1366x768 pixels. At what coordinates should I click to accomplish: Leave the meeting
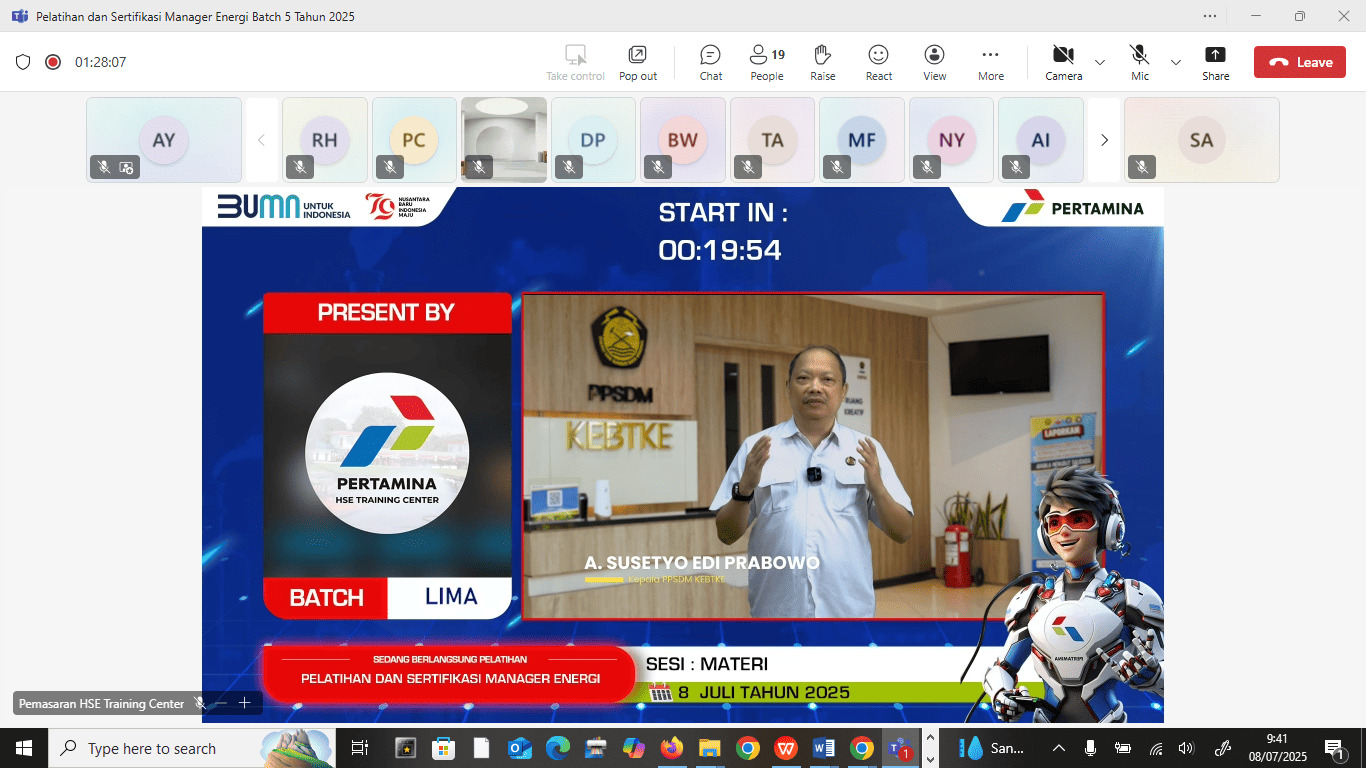(1300, 62)
